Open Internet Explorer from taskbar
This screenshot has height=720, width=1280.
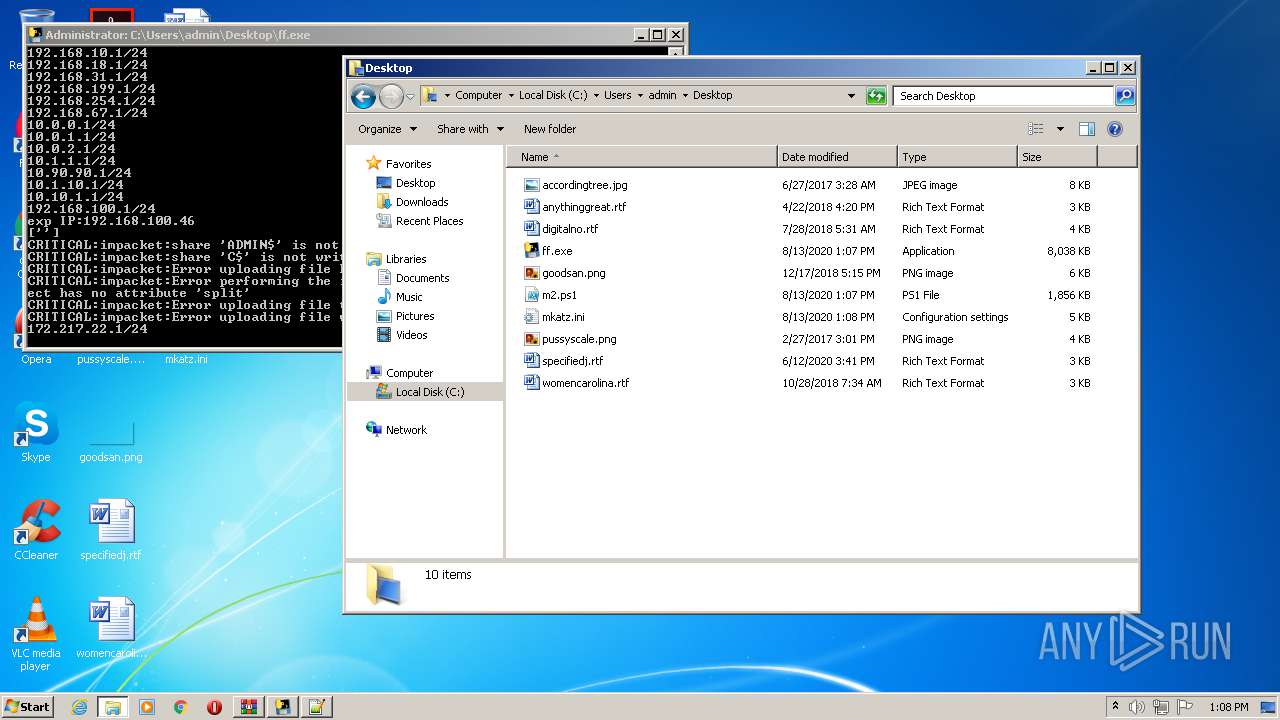[x=79, y=707]
